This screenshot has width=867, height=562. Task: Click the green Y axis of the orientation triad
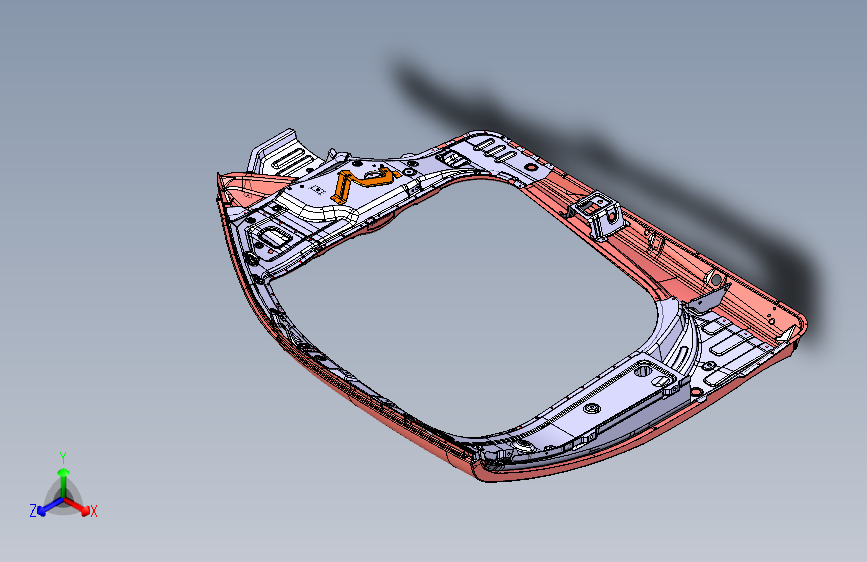coord(64,482)
